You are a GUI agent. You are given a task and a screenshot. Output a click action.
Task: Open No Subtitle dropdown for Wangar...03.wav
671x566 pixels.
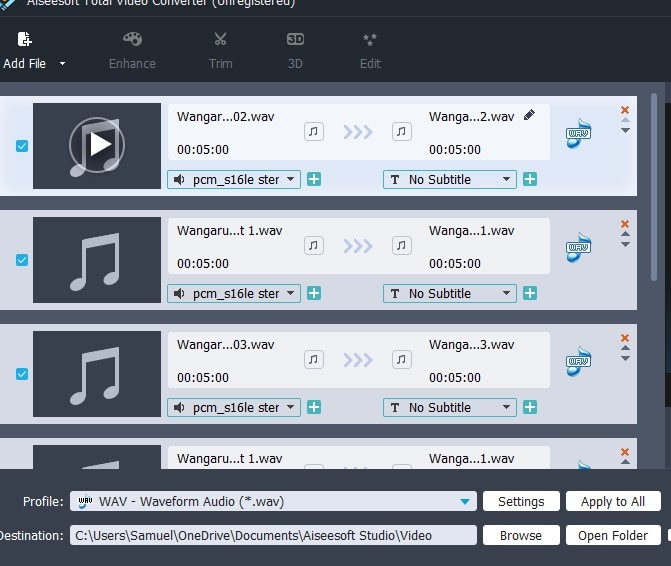[450, 407]
